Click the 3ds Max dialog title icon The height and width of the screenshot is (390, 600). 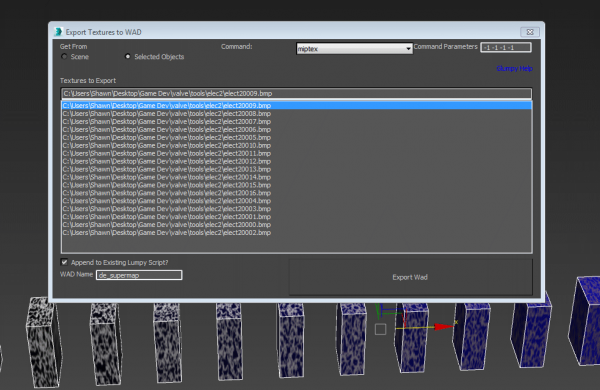point(58,32)
